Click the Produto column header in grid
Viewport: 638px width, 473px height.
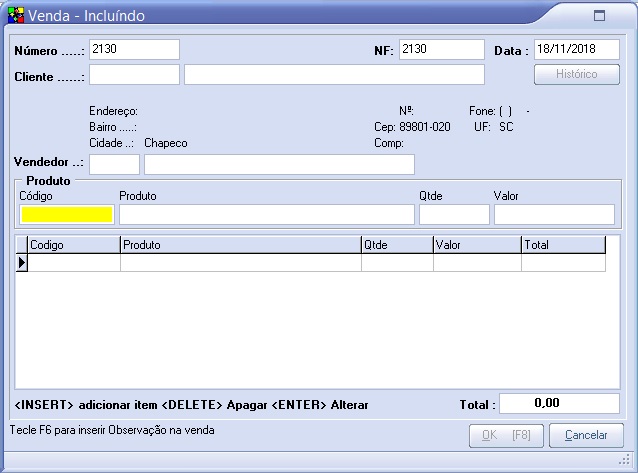click(240, 244)
